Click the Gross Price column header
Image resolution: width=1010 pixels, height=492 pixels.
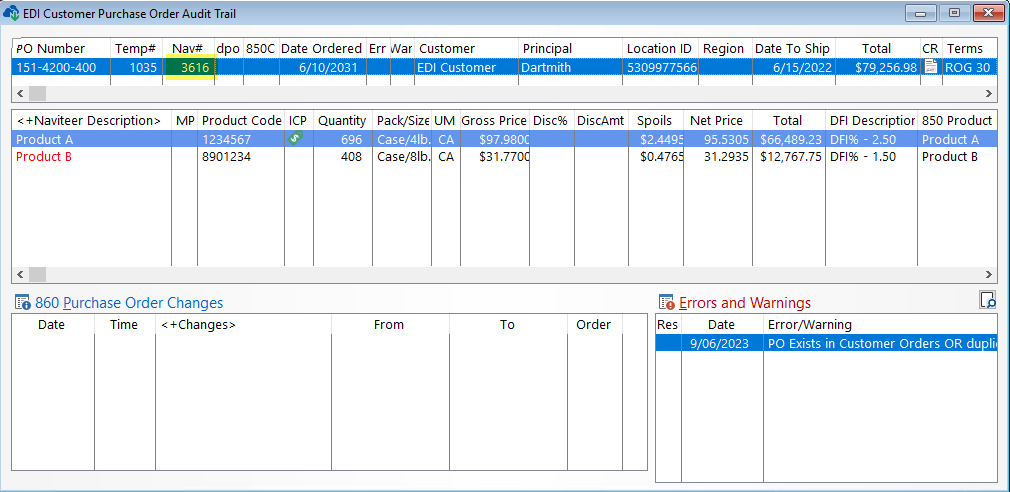(x=494, y=120)
